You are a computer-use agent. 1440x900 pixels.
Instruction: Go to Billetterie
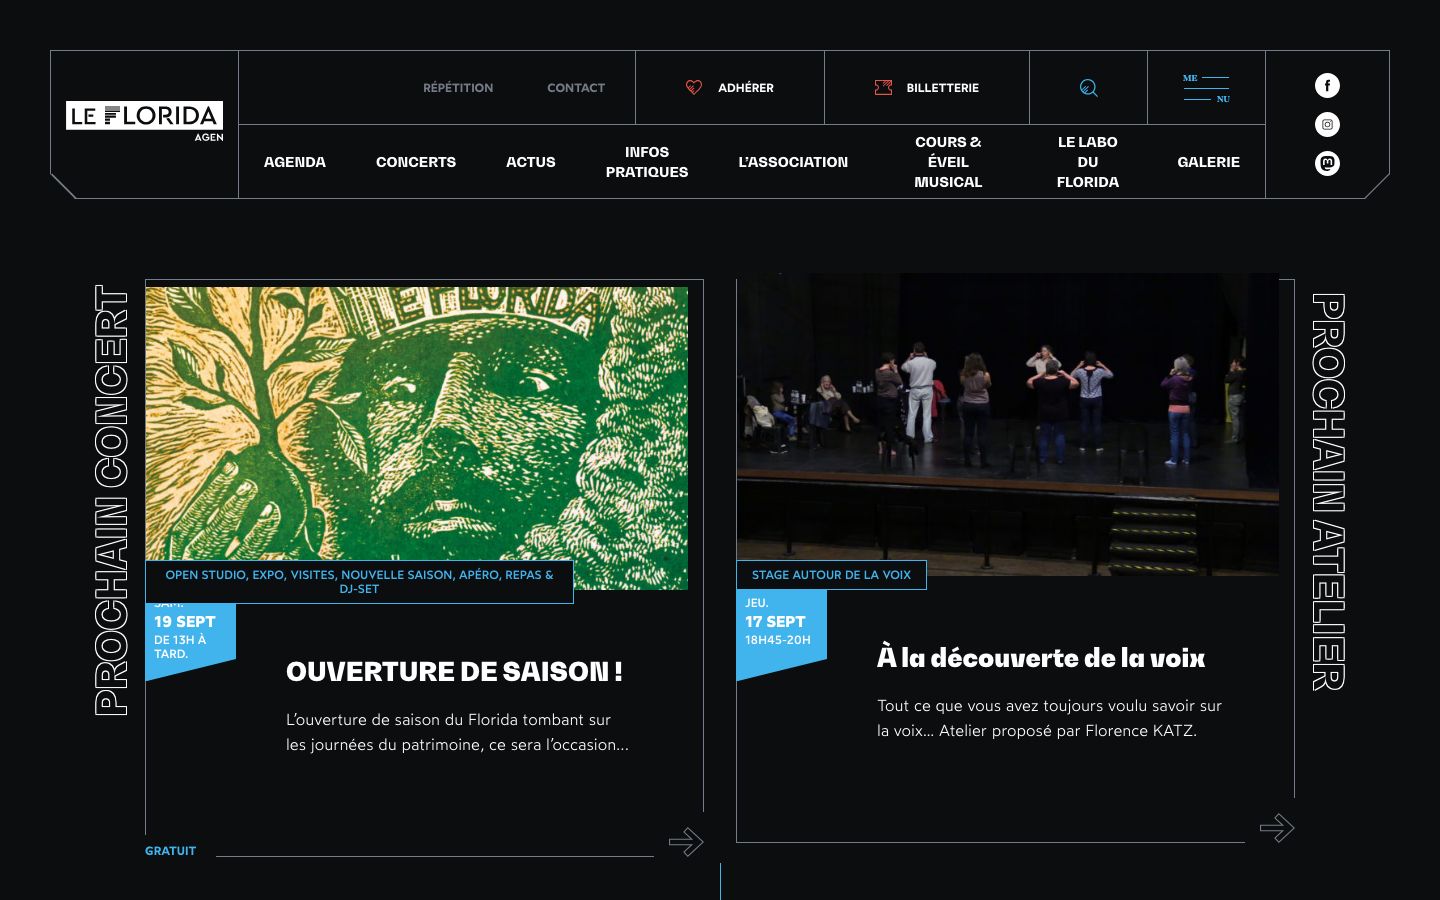[927, 88]
